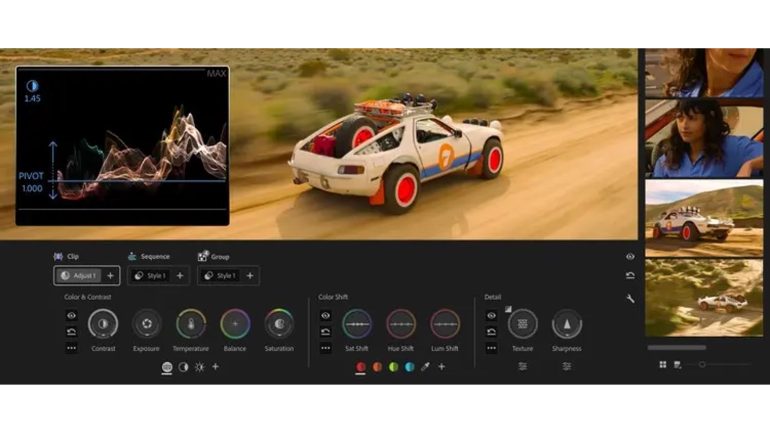Pick the eyedropper tool in Color Shift

[425, 367]
